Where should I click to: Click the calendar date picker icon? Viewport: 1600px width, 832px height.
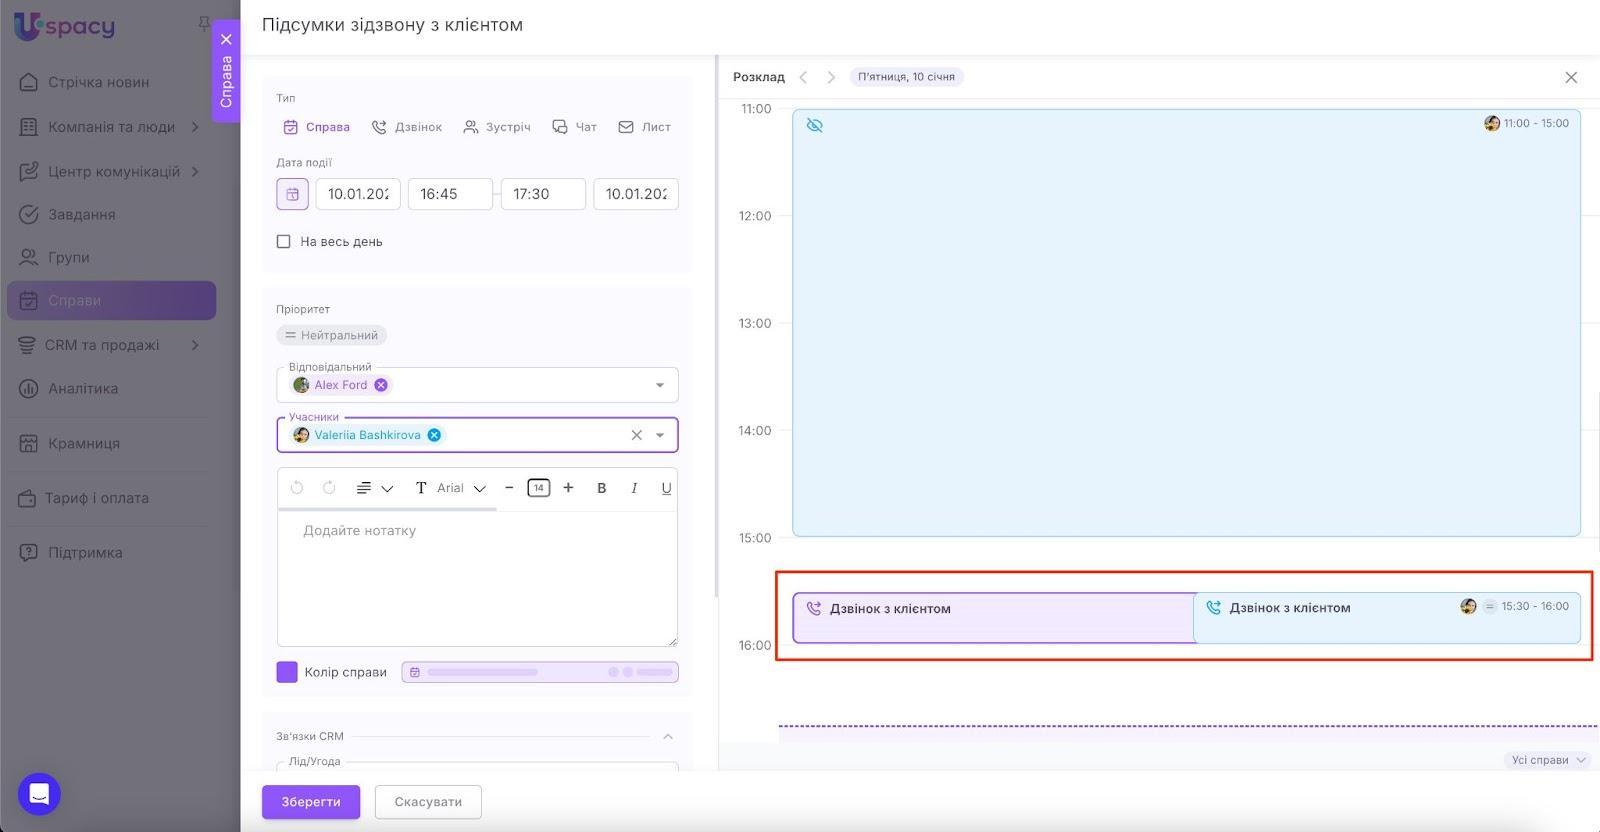[x=292, y=194]
